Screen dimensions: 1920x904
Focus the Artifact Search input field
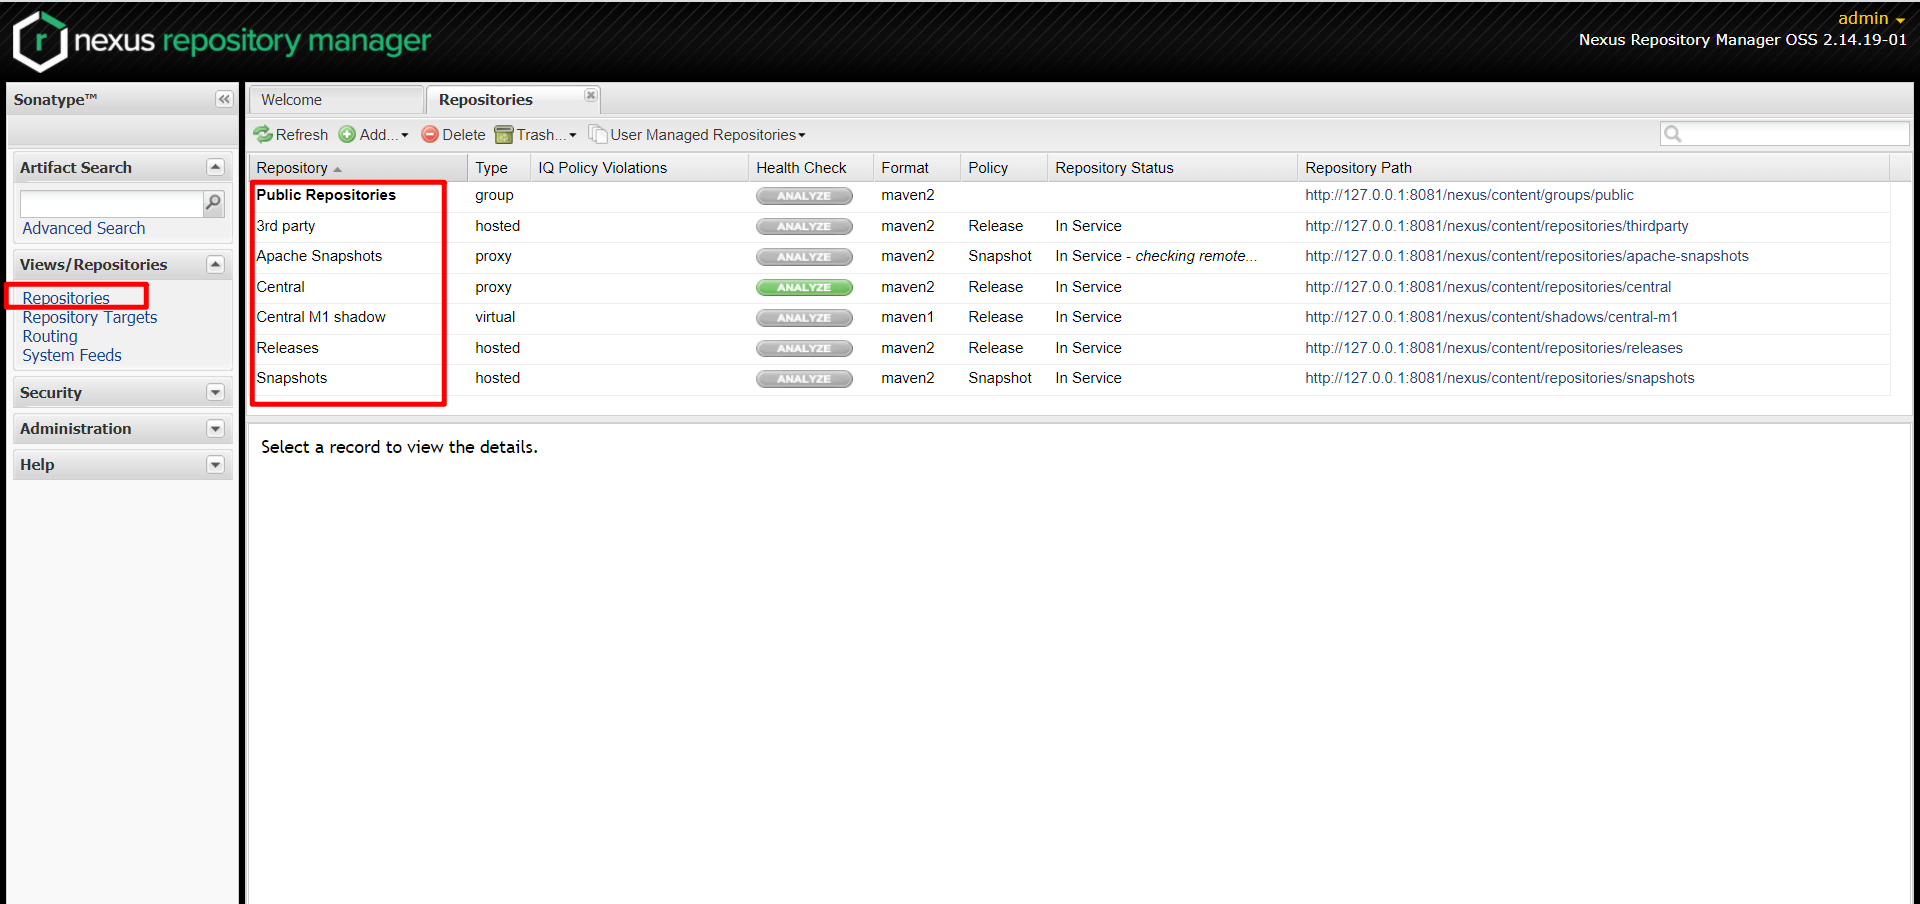tap(112, 204)
